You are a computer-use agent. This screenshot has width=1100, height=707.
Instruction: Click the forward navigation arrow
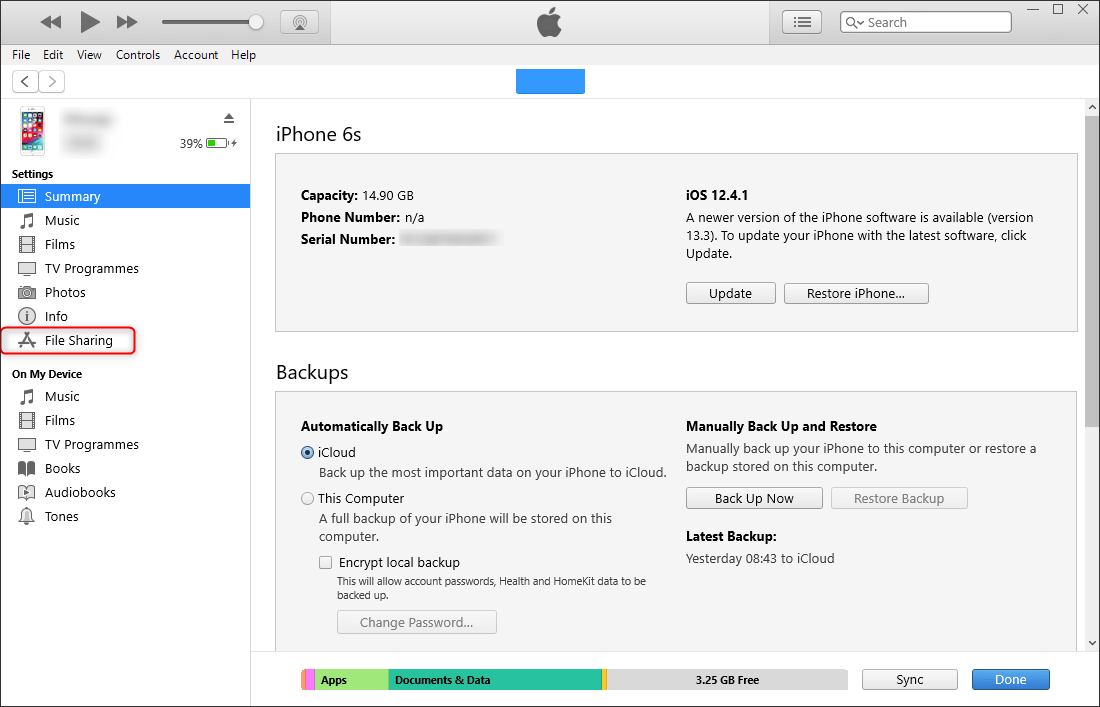[x=52, y=81]
